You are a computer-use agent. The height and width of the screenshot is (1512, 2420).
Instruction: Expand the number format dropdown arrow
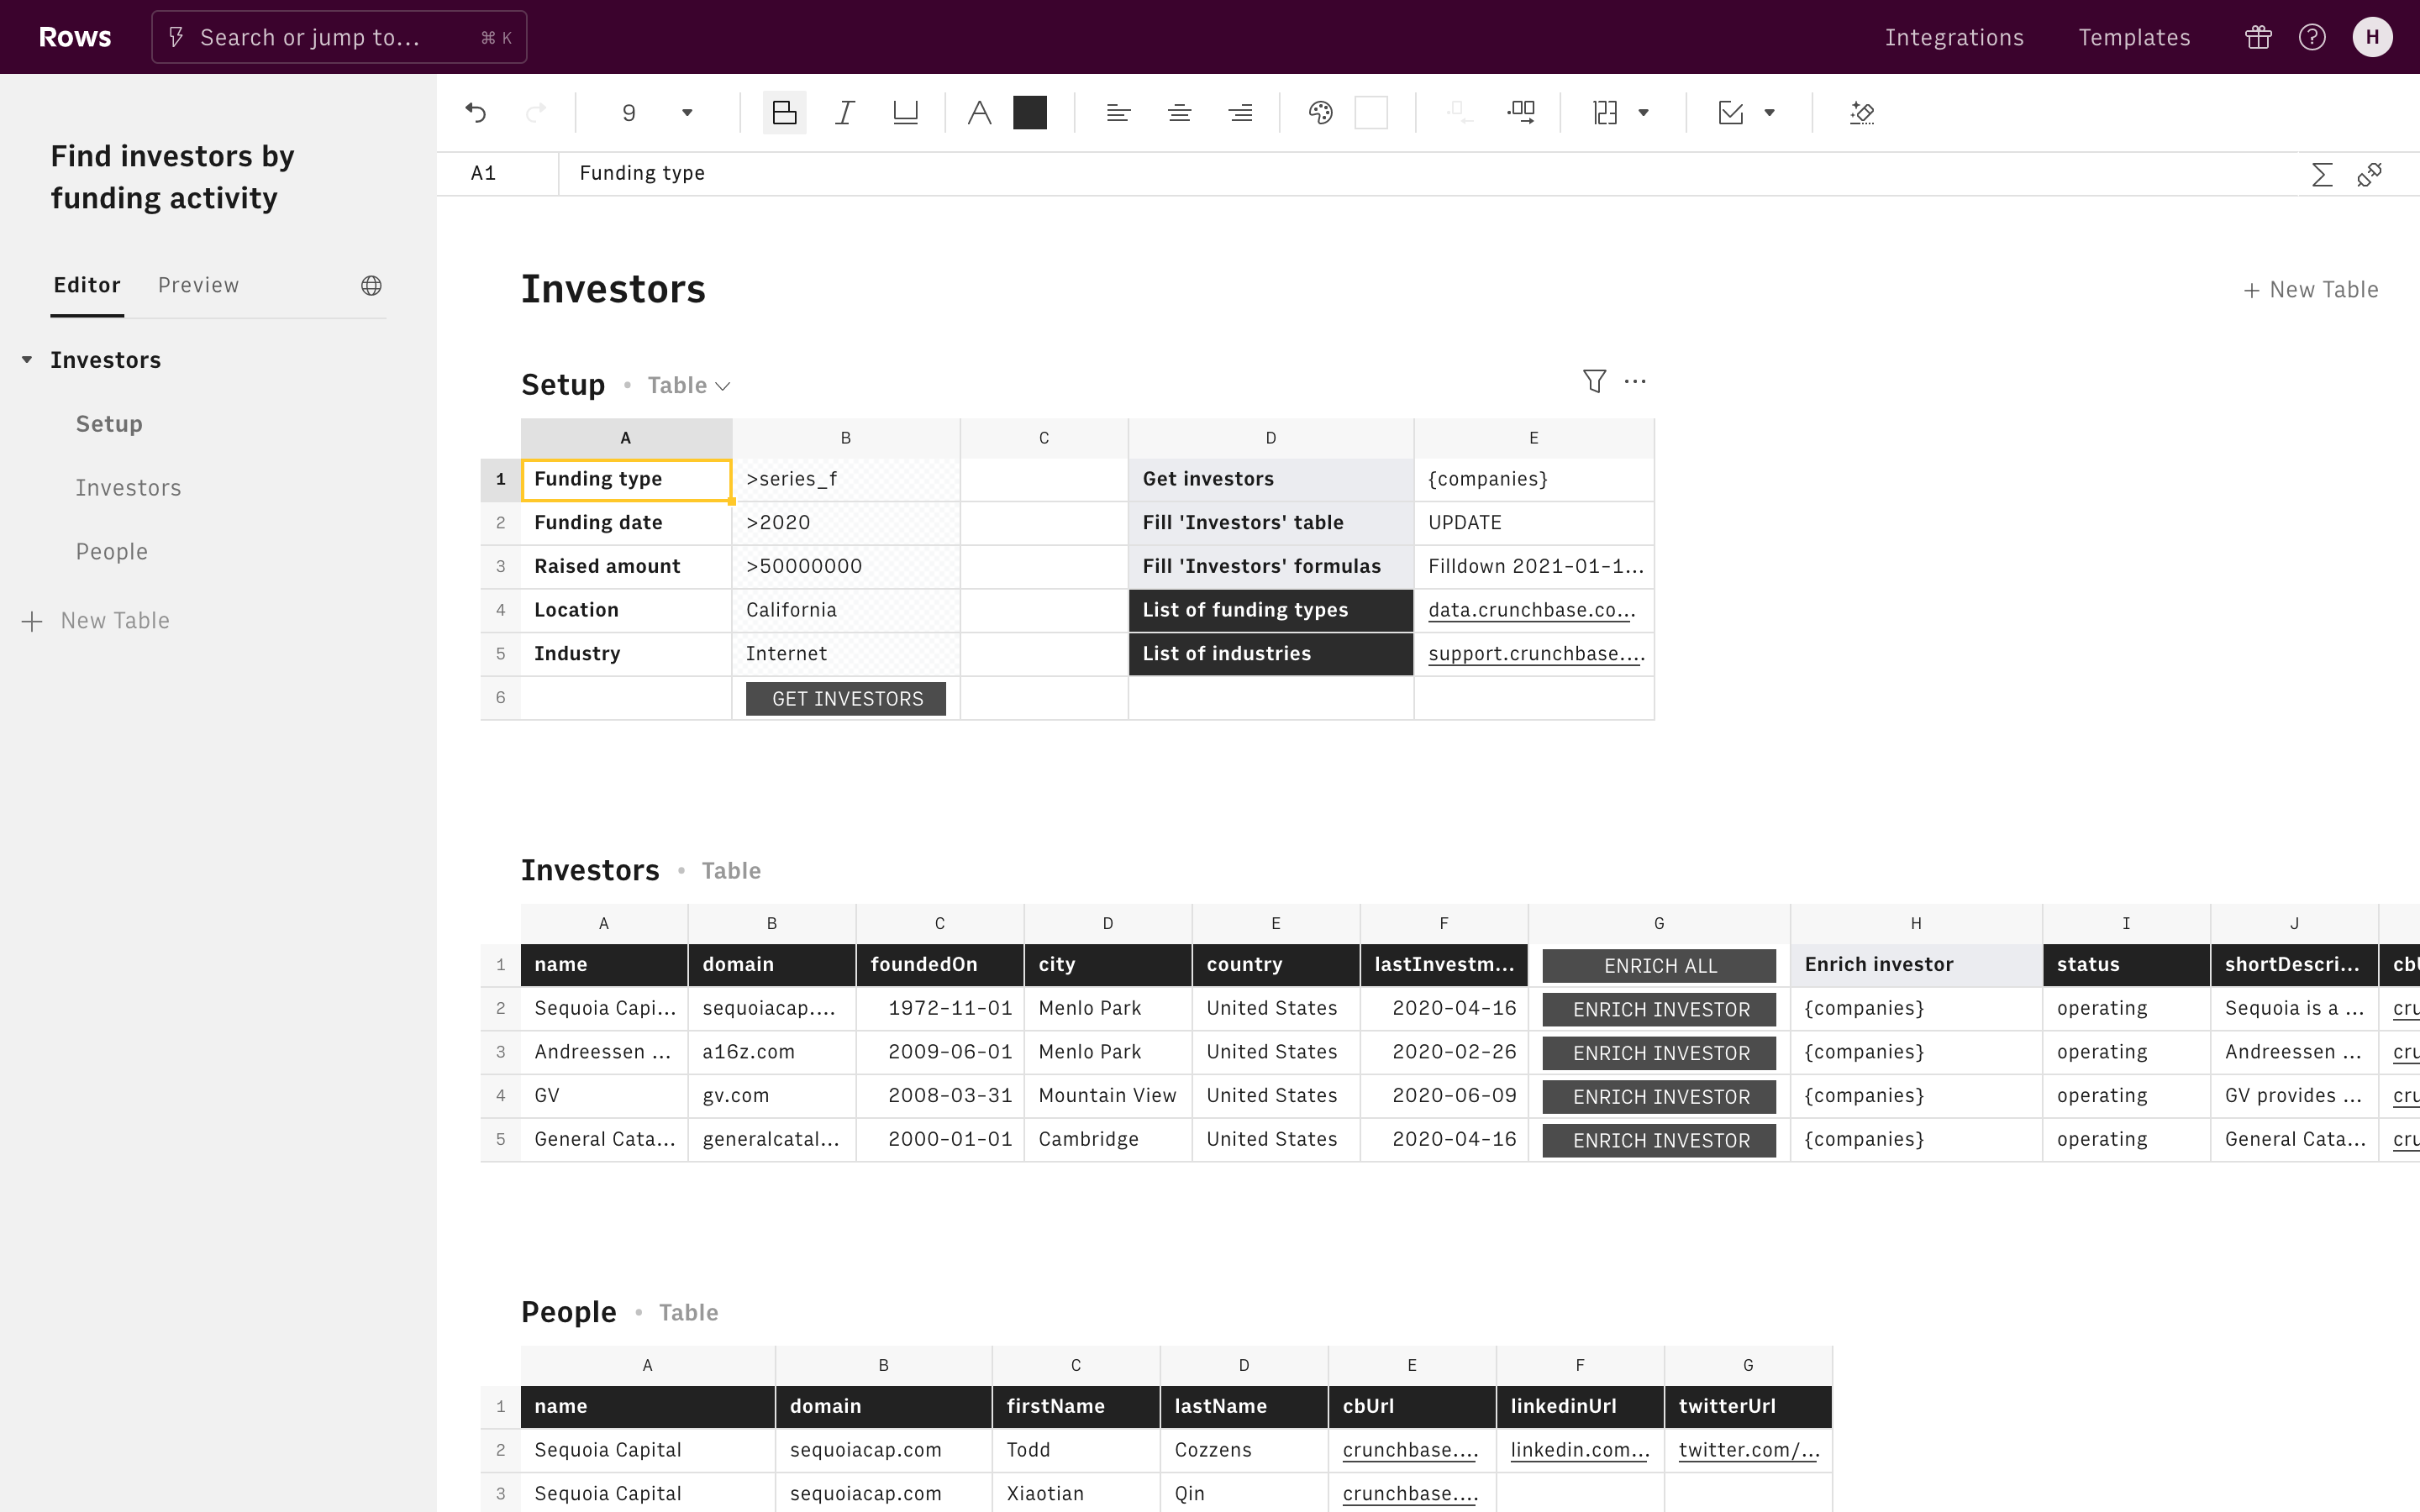pos(1643,113)
